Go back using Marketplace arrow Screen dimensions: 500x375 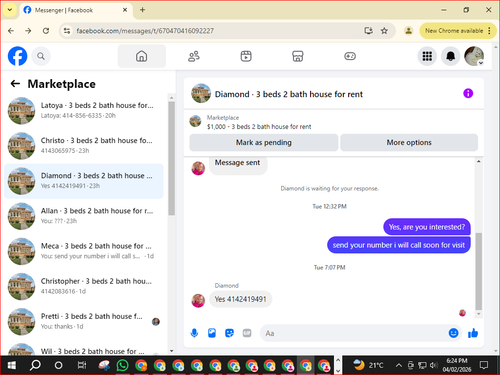[15, 84]
